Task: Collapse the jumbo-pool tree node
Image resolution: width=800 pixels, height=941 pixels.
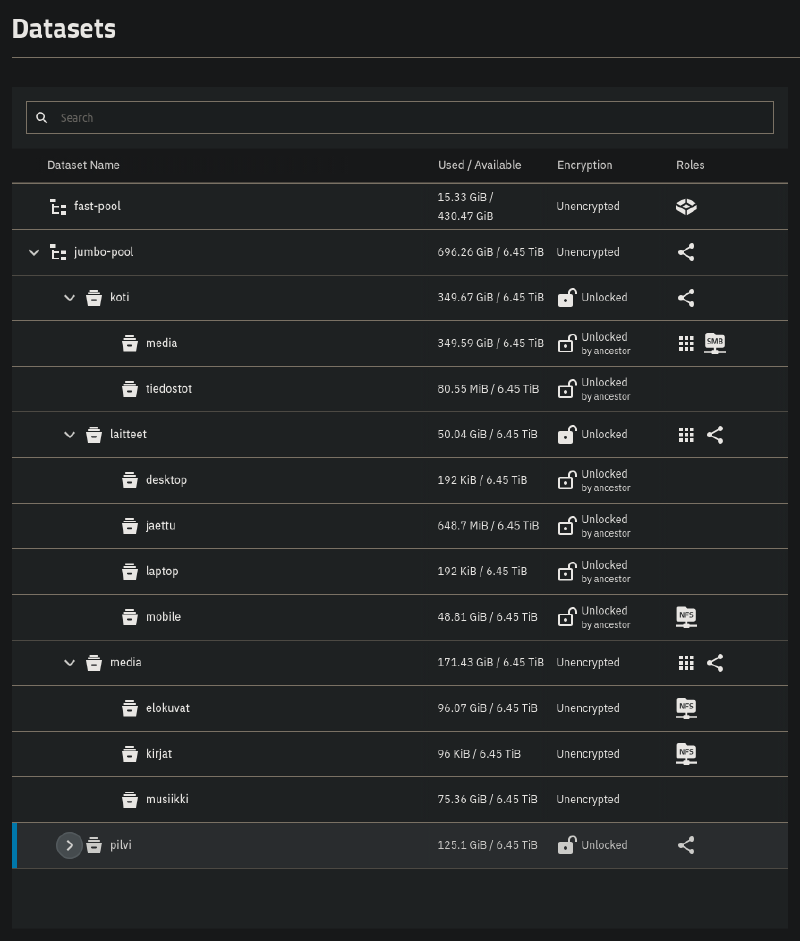Action: point(33,252)
